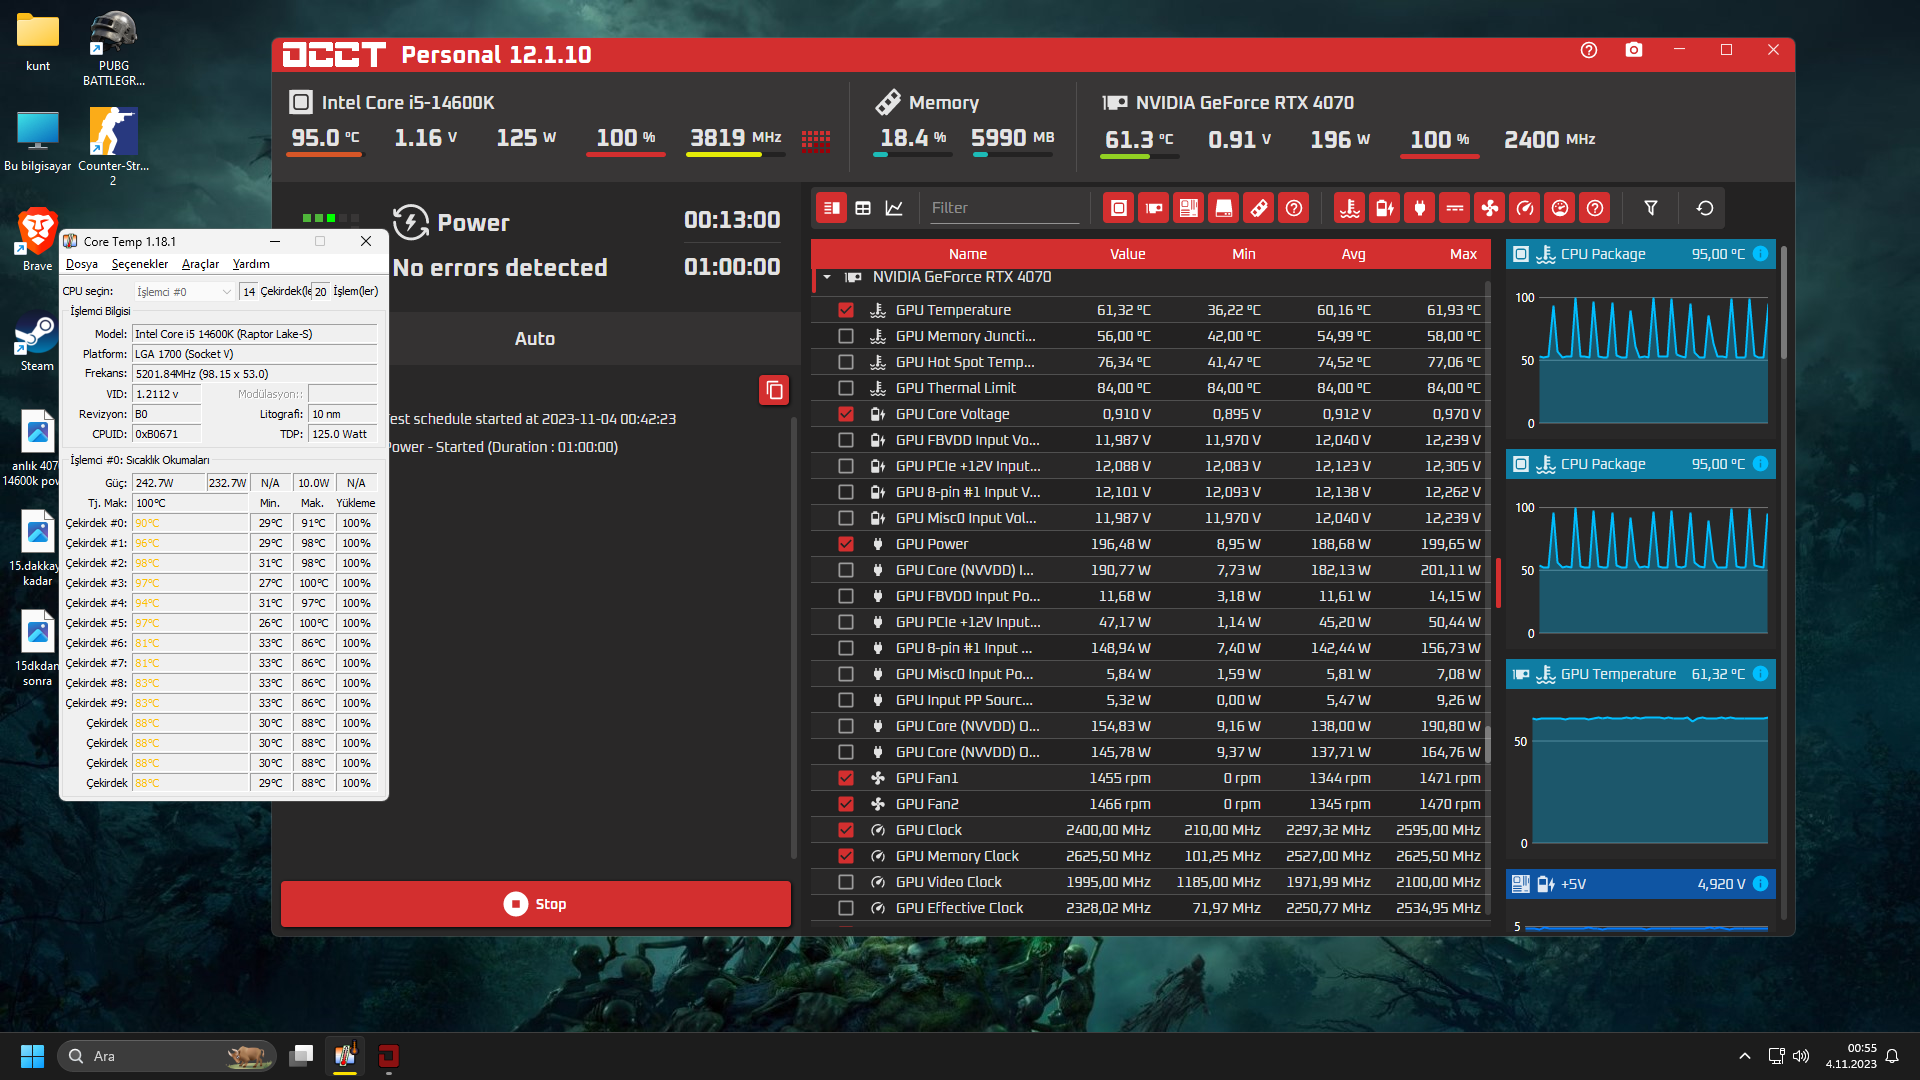Image resolution: width=1920 pixels, height=1080 pixels.
Task: Open CPU Package graph info button
Action: click(1761, 254)
